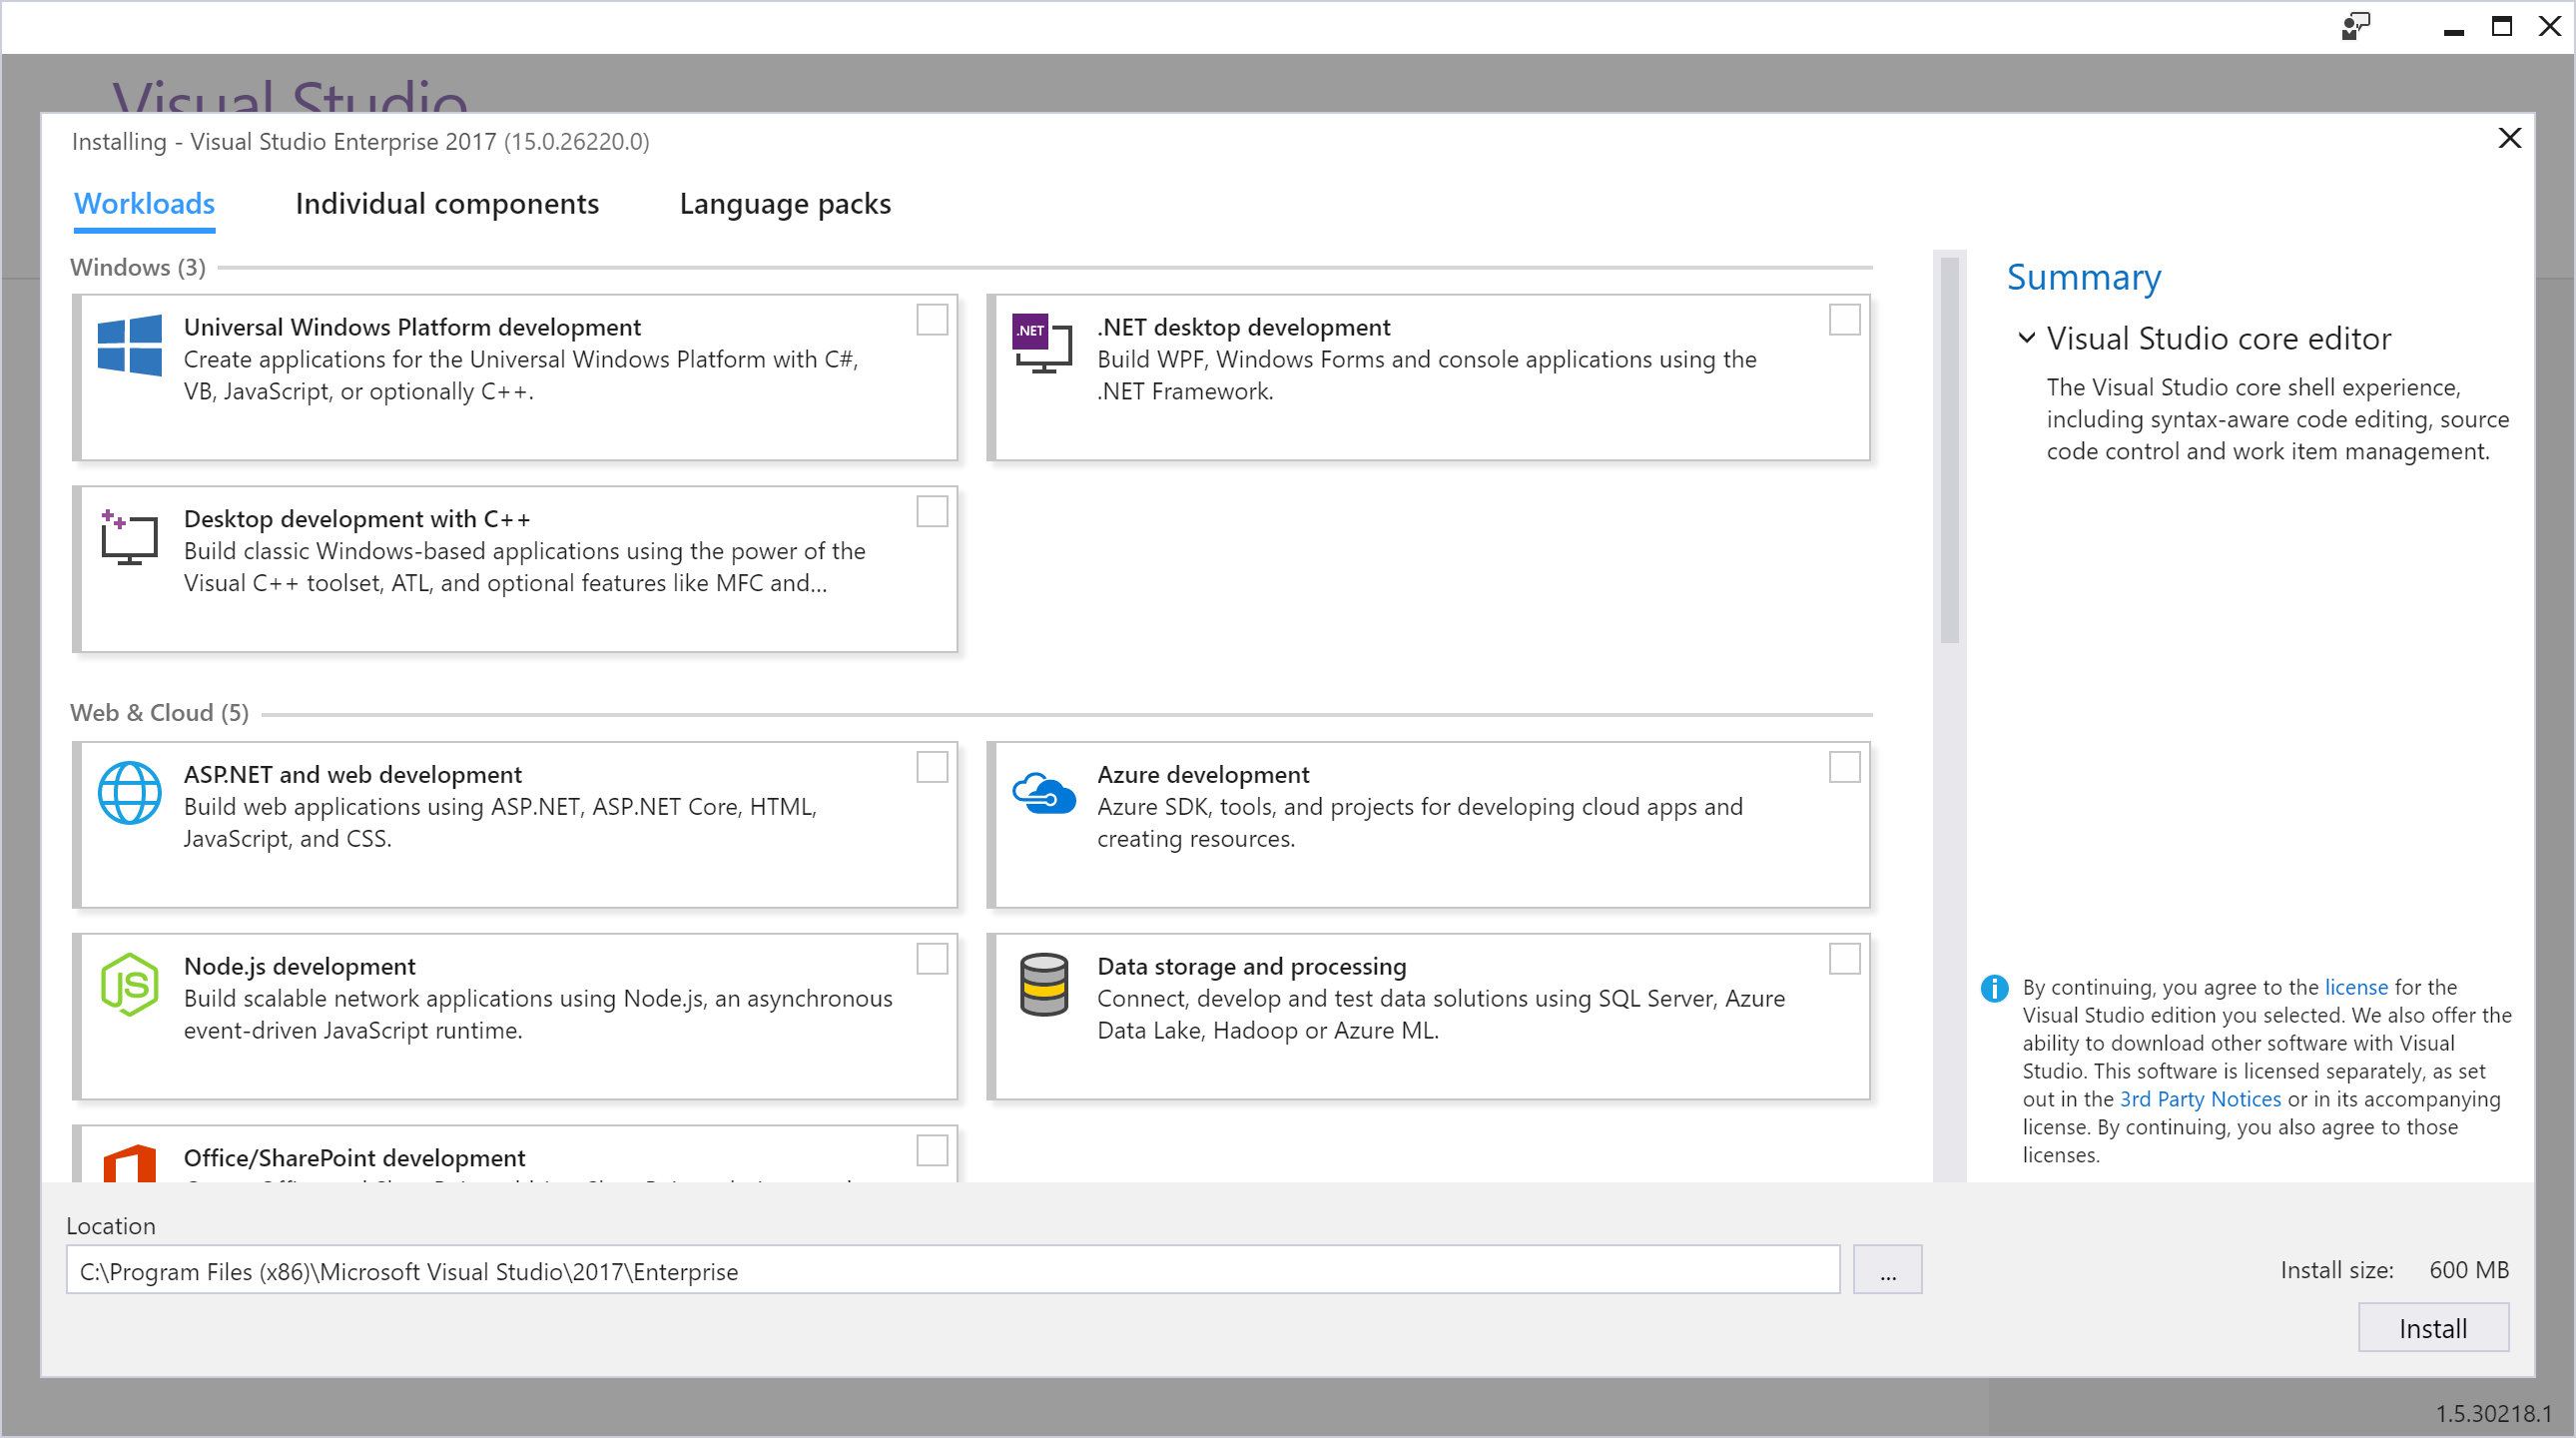Open the Language packs tab

(785, 204)
